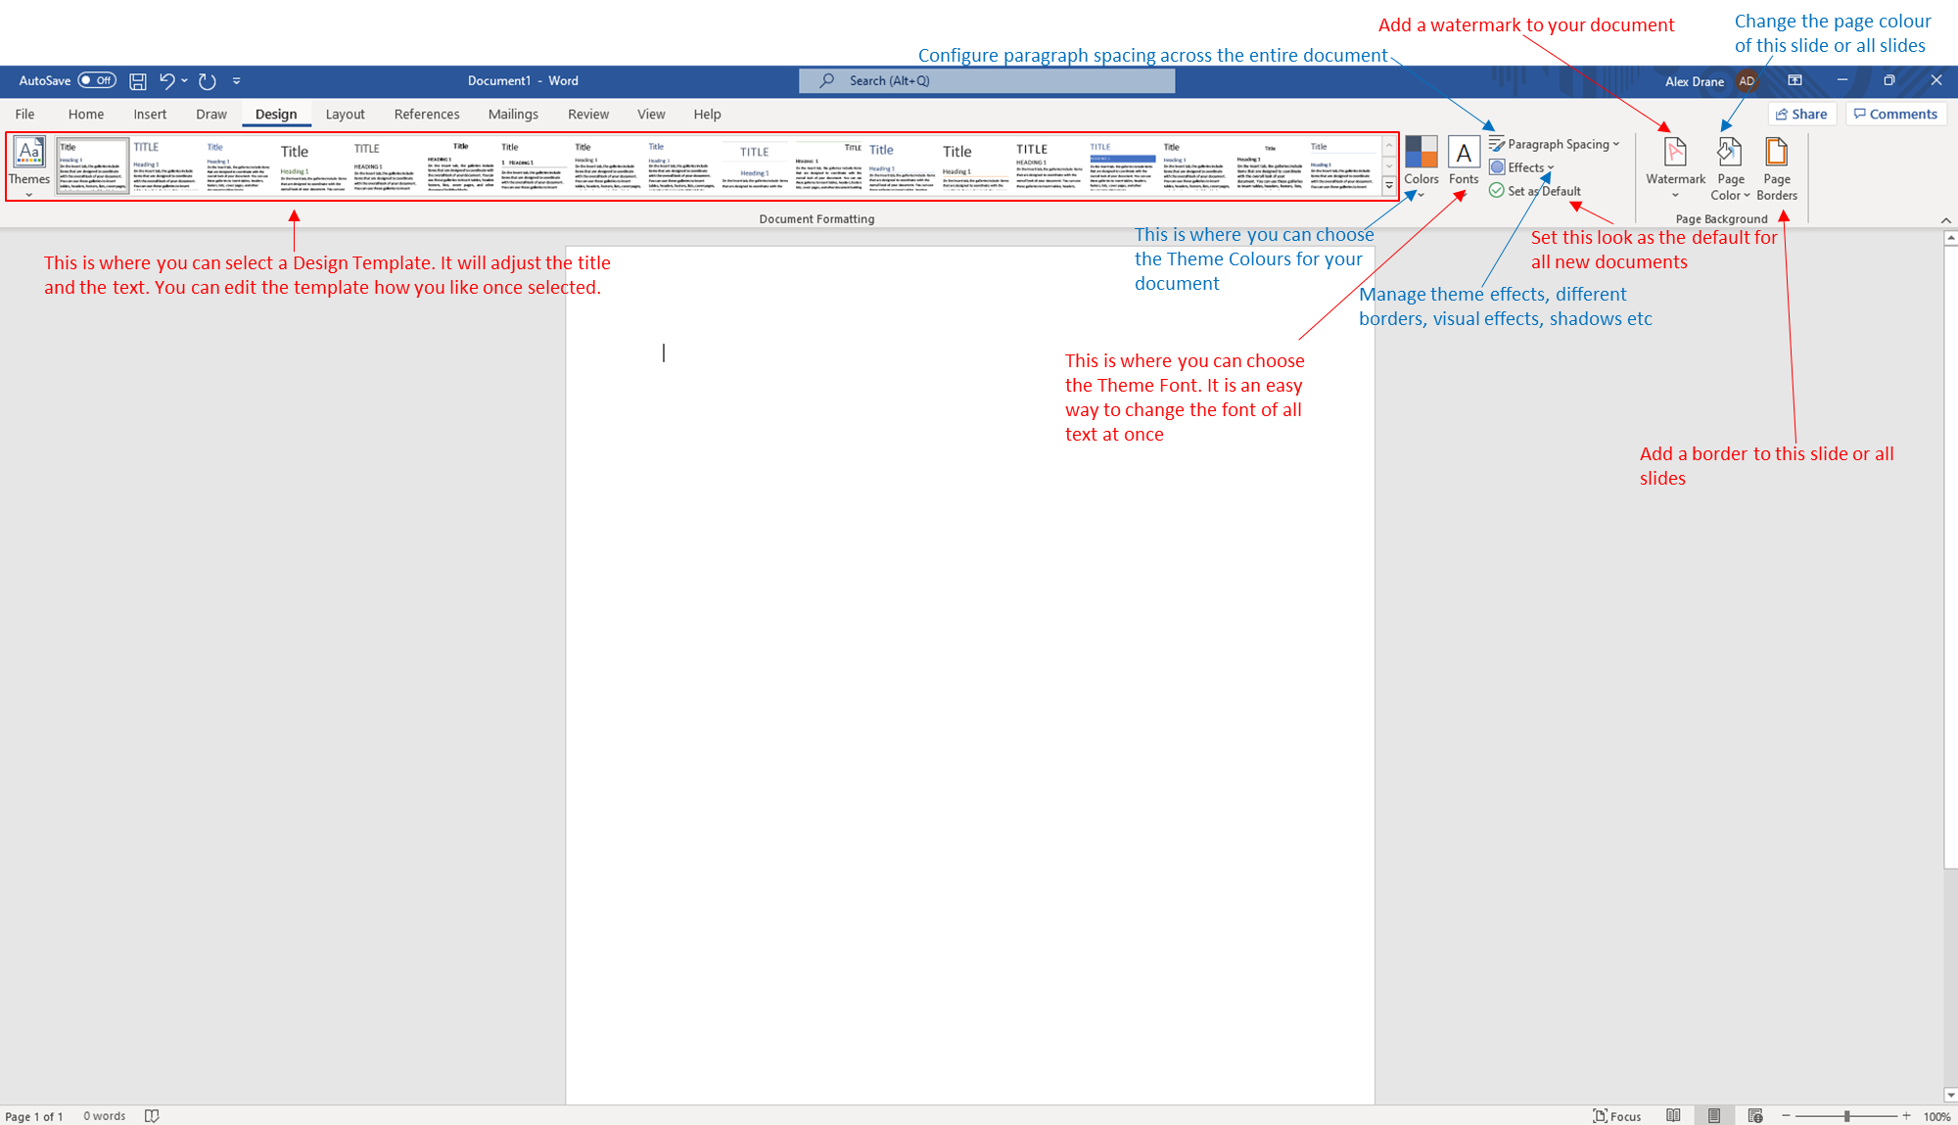Click the Fonts theme icon
Viewport: 1958px width, 1125px height.
click(1463, 154)
